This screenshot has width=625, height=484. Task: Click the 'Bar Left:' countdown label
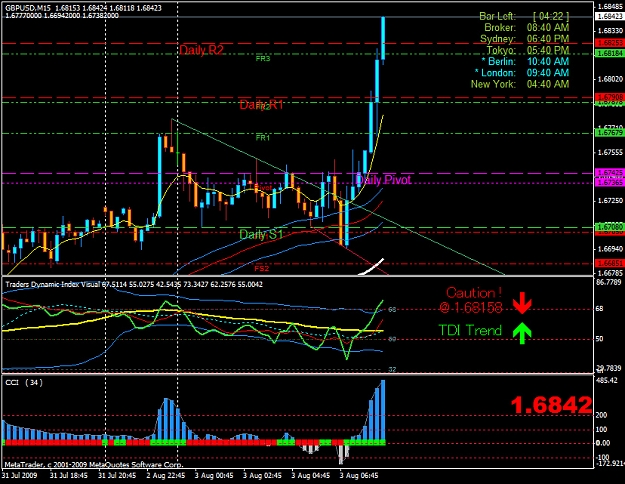497,16
